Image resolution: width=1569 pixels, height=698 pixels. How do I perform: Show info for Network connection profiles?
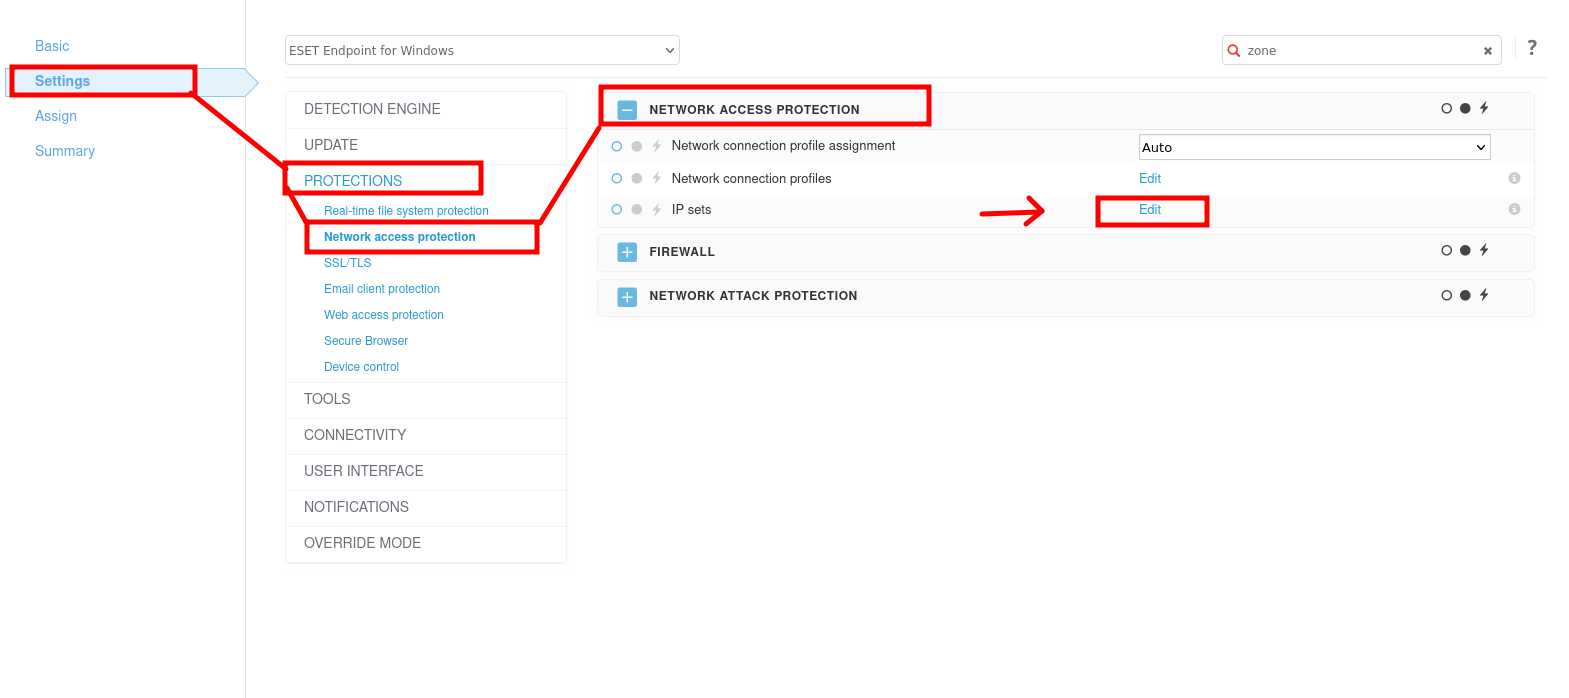[1514, 178]
